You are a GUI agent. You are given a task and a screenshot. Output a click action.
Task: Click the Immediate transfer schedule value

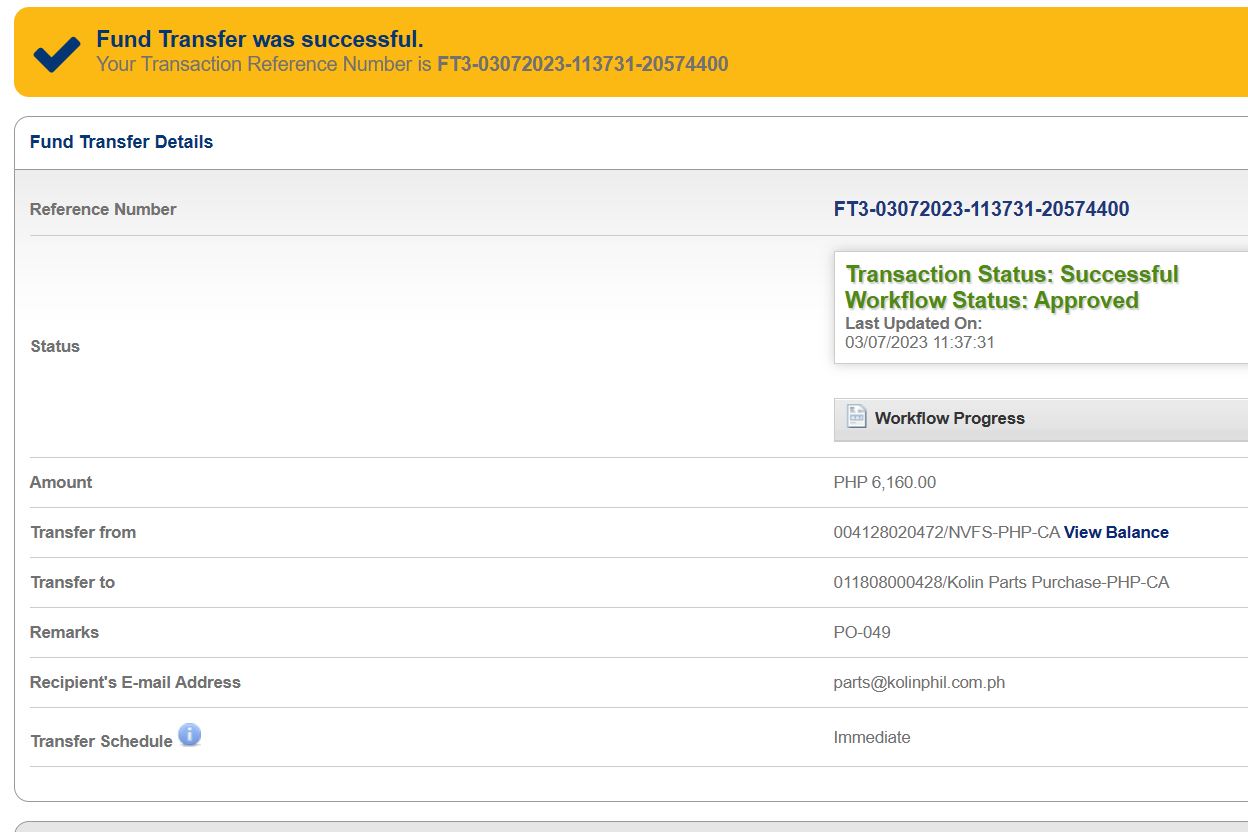pos(871,737)
